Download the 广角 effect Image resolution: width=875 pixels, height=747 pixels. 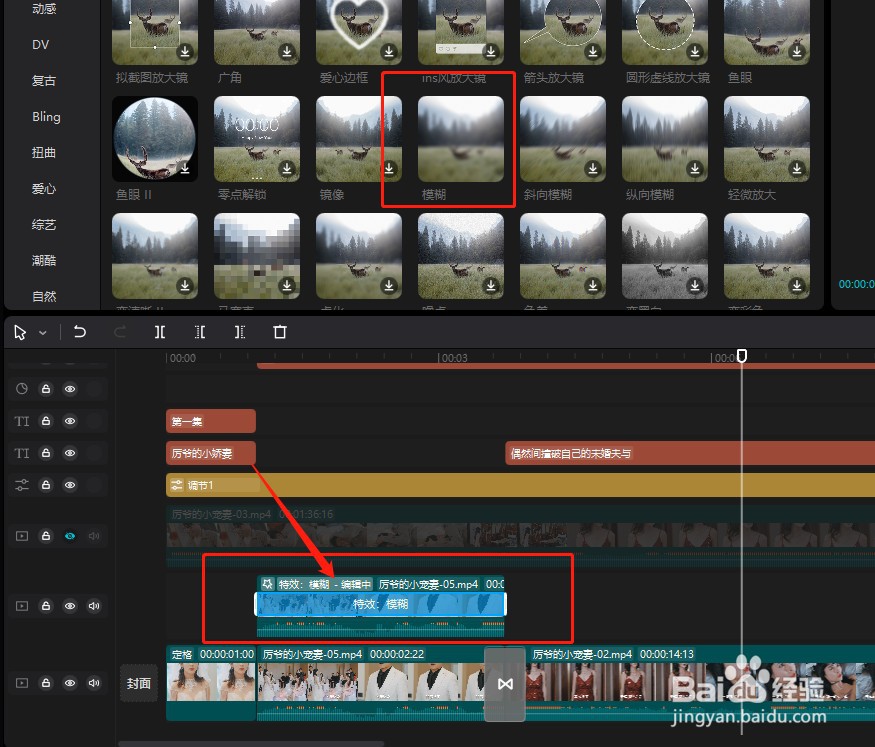click(x=287, y=51)
